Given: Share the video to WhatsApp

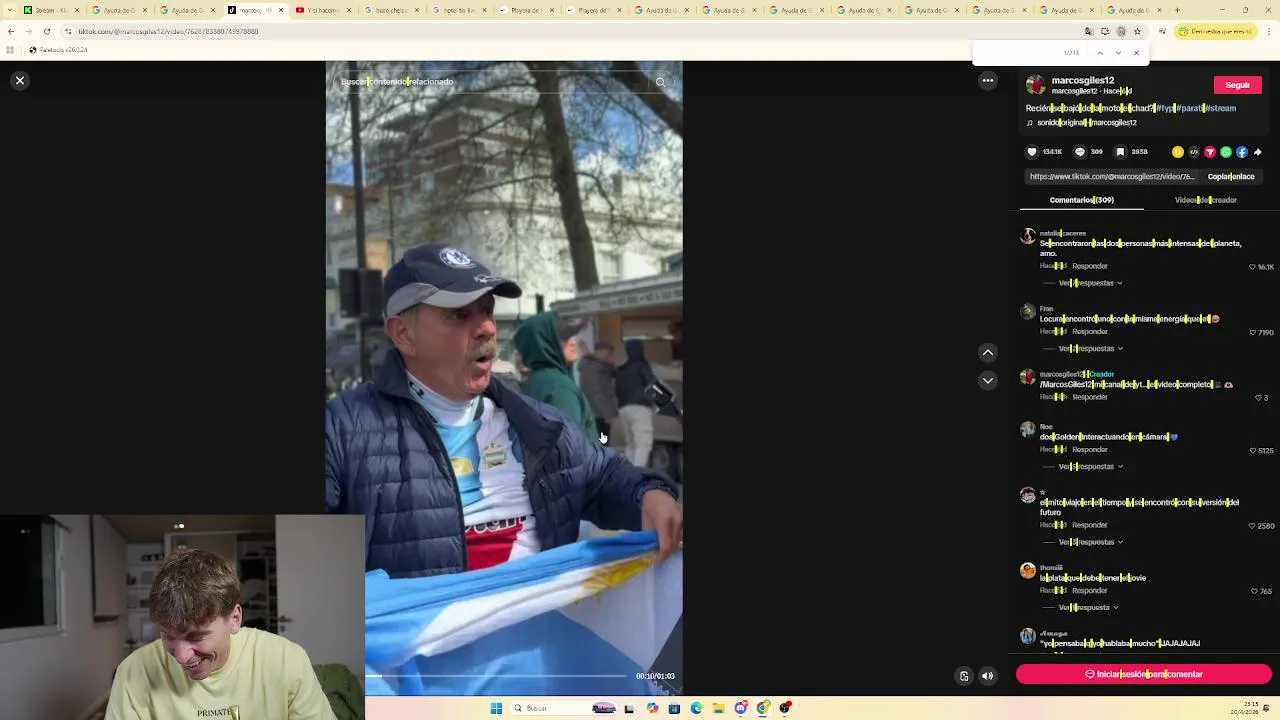Looking at the screenshot, I should click(x=1226, y=152).
